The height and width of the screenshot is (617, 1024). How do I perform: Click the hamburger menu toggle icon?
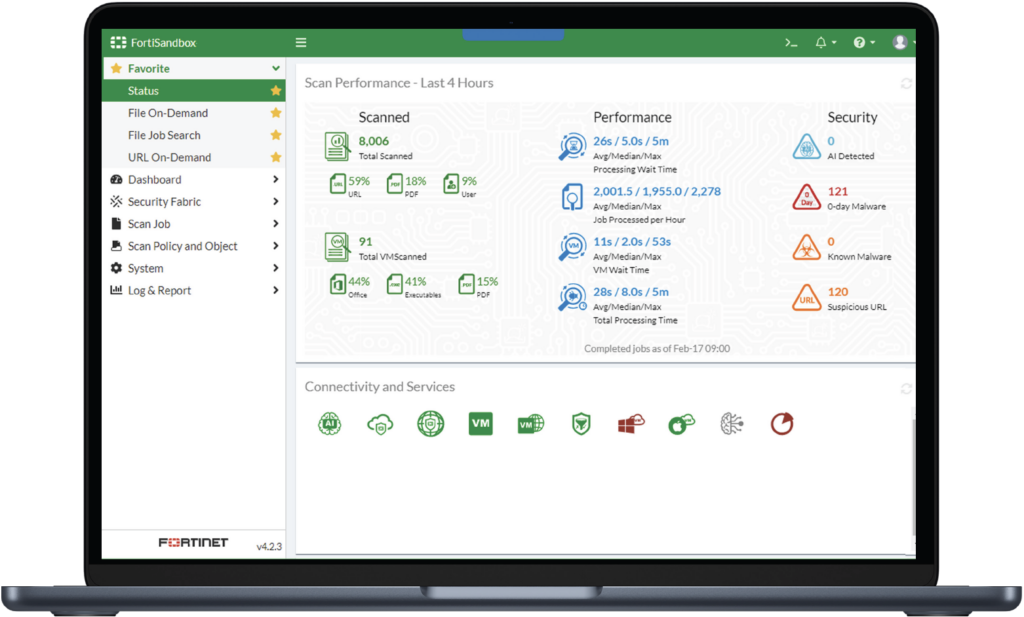301,43
